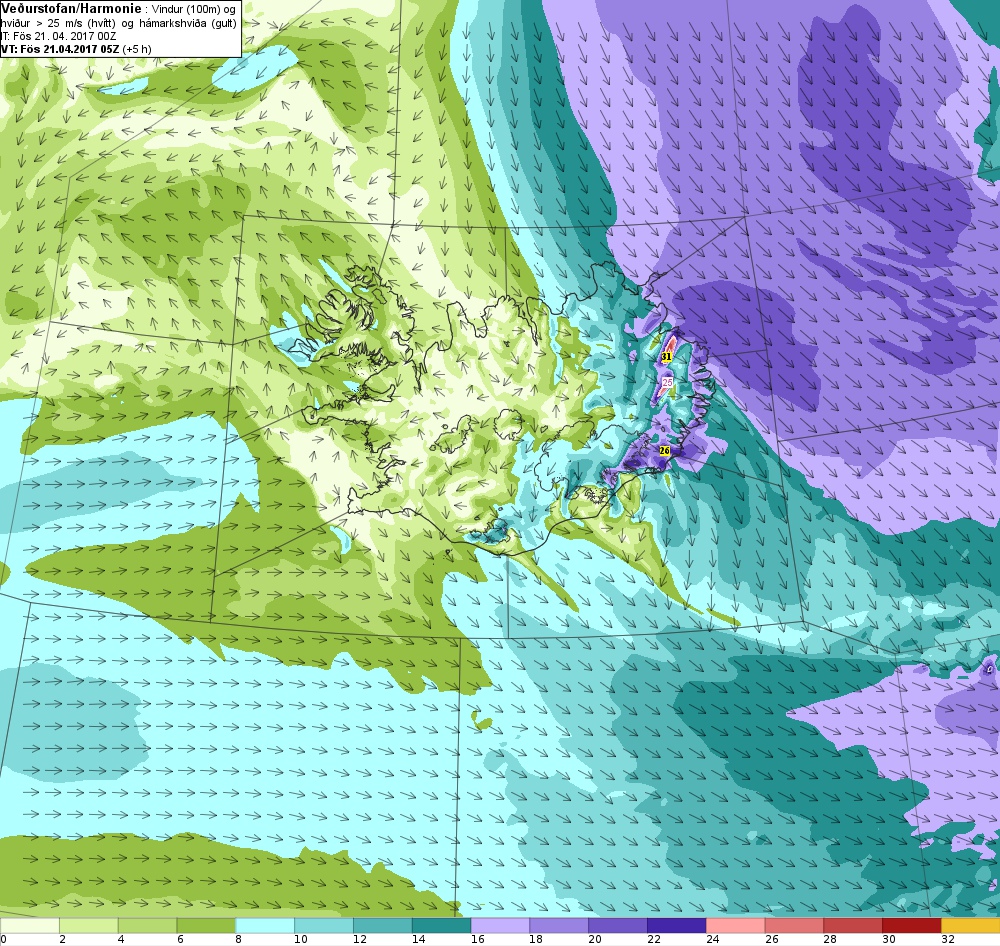This screenshot has height=946, width=1000.
Task: Pick the light teal 10–12 m/s legend swatch
Action: point(324,925)
